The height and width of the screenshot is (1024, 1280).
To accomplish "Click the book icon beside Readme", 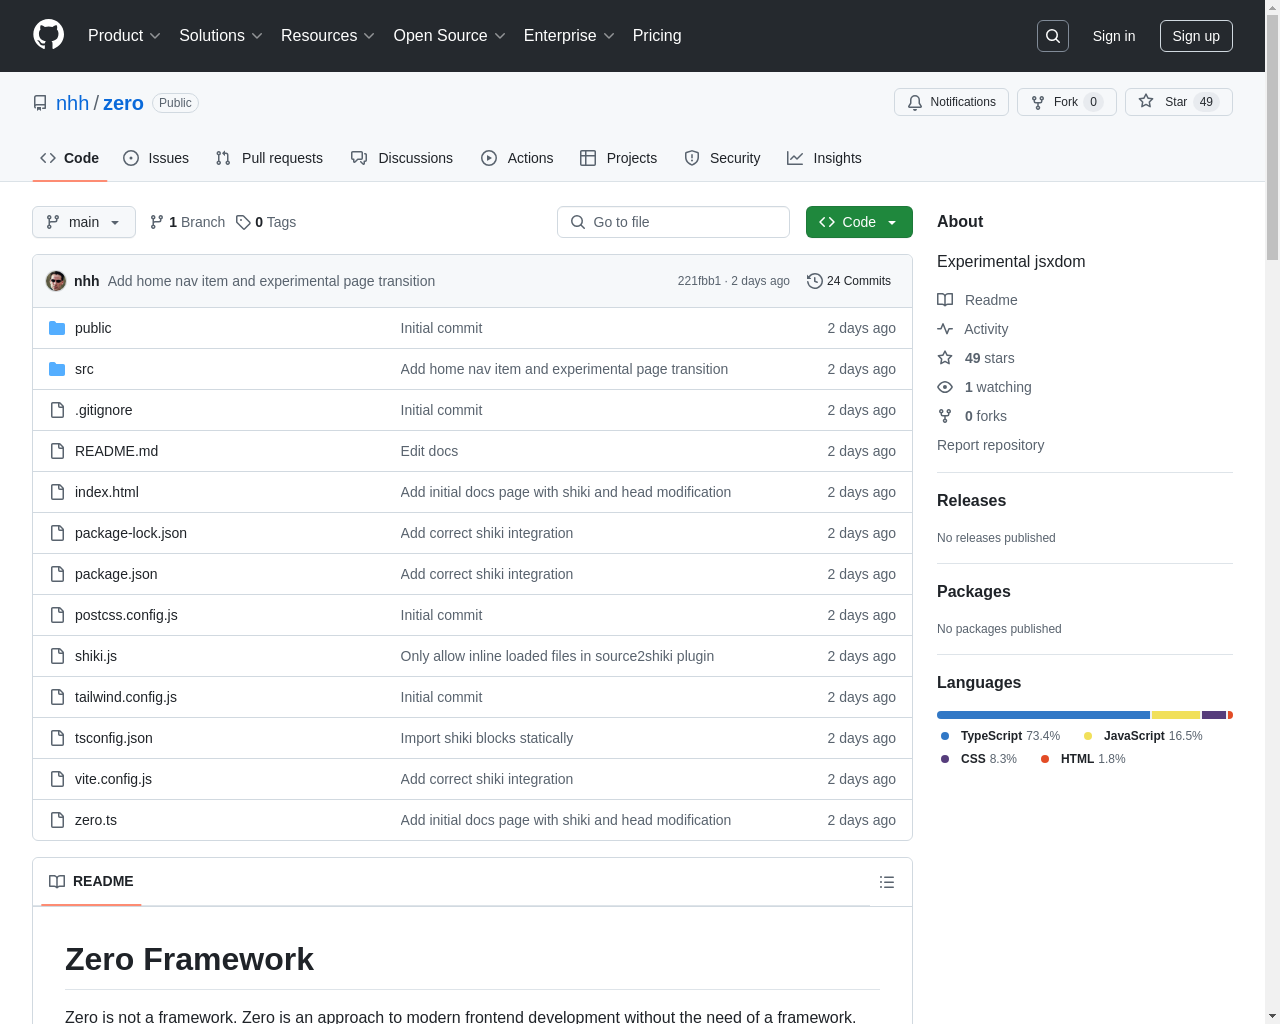I will (x=945, y=300).
